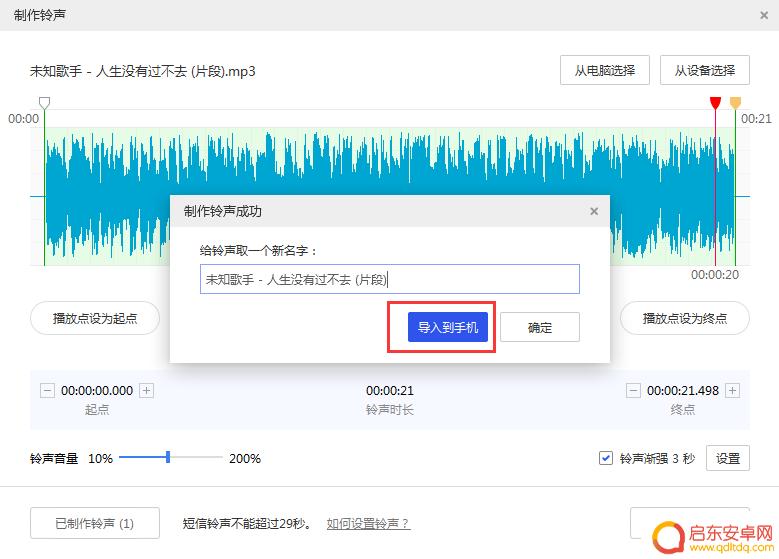
Task: Confirm with the 确定 button
Action: pos(540,327)
